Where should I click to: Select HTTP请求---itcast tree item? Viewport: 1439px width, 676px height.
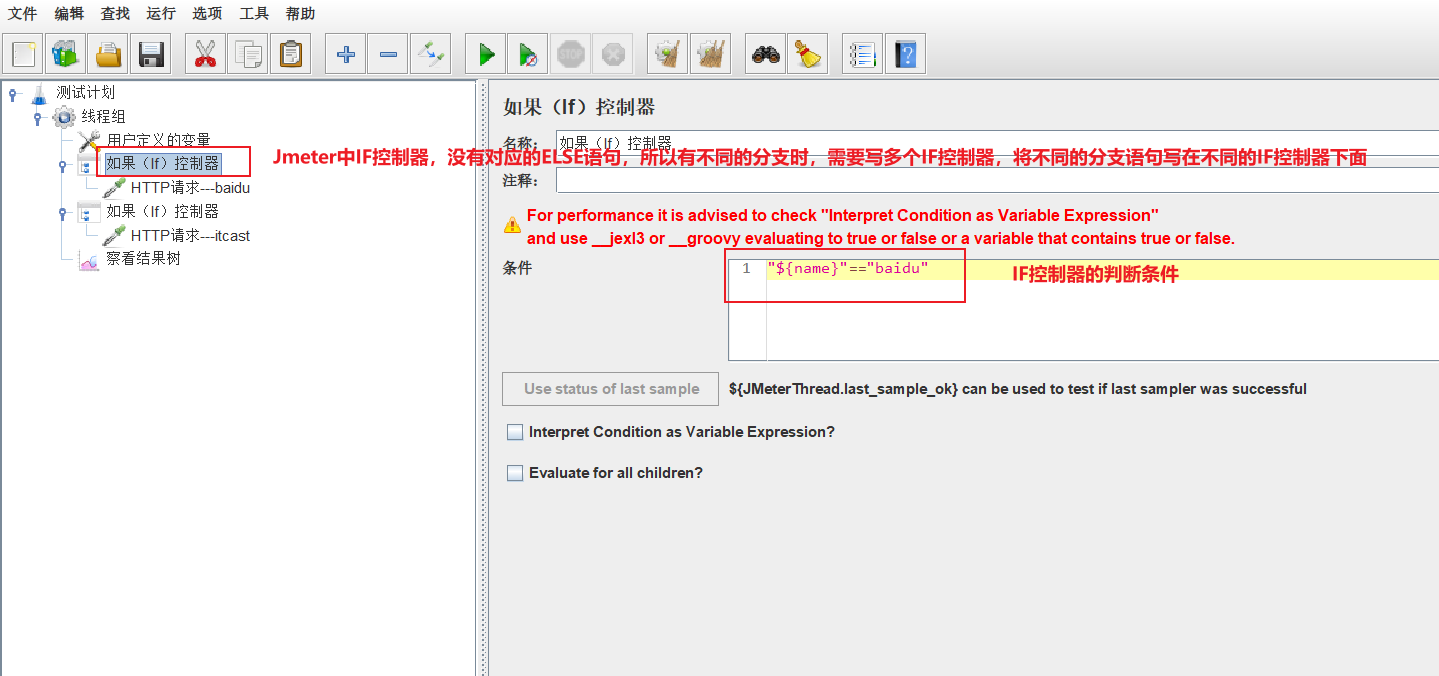pos(190,235)
